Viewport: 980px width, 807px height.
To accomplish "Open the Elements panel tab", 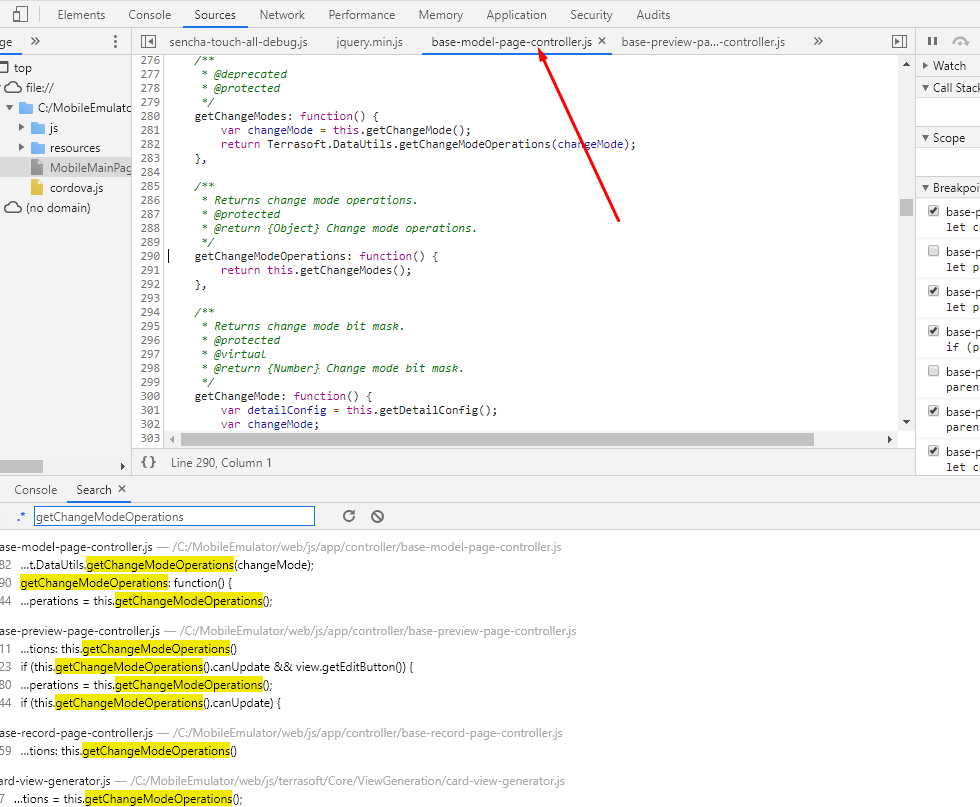I will coord(81,14).
